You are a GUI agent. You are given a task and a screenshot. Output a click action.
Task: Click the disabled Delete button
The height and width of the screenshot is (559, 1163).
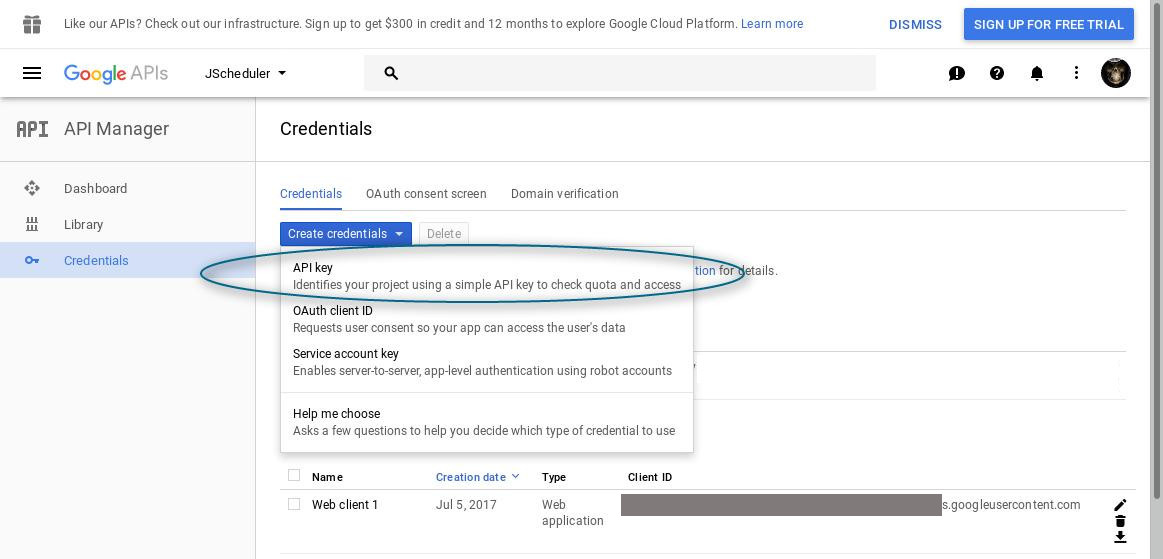click(444, 234)
